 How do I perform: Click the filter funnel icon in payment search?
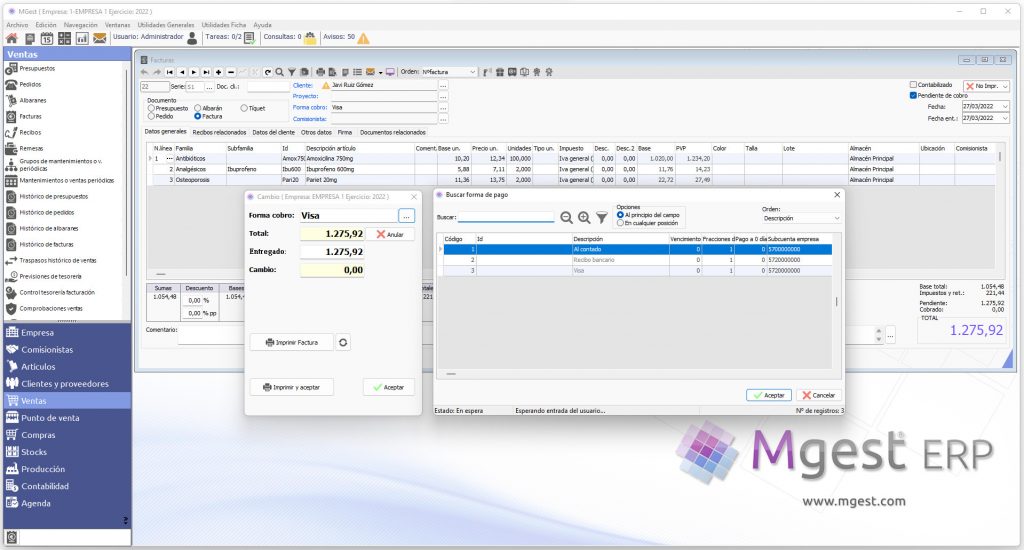(x=601, y=218)
